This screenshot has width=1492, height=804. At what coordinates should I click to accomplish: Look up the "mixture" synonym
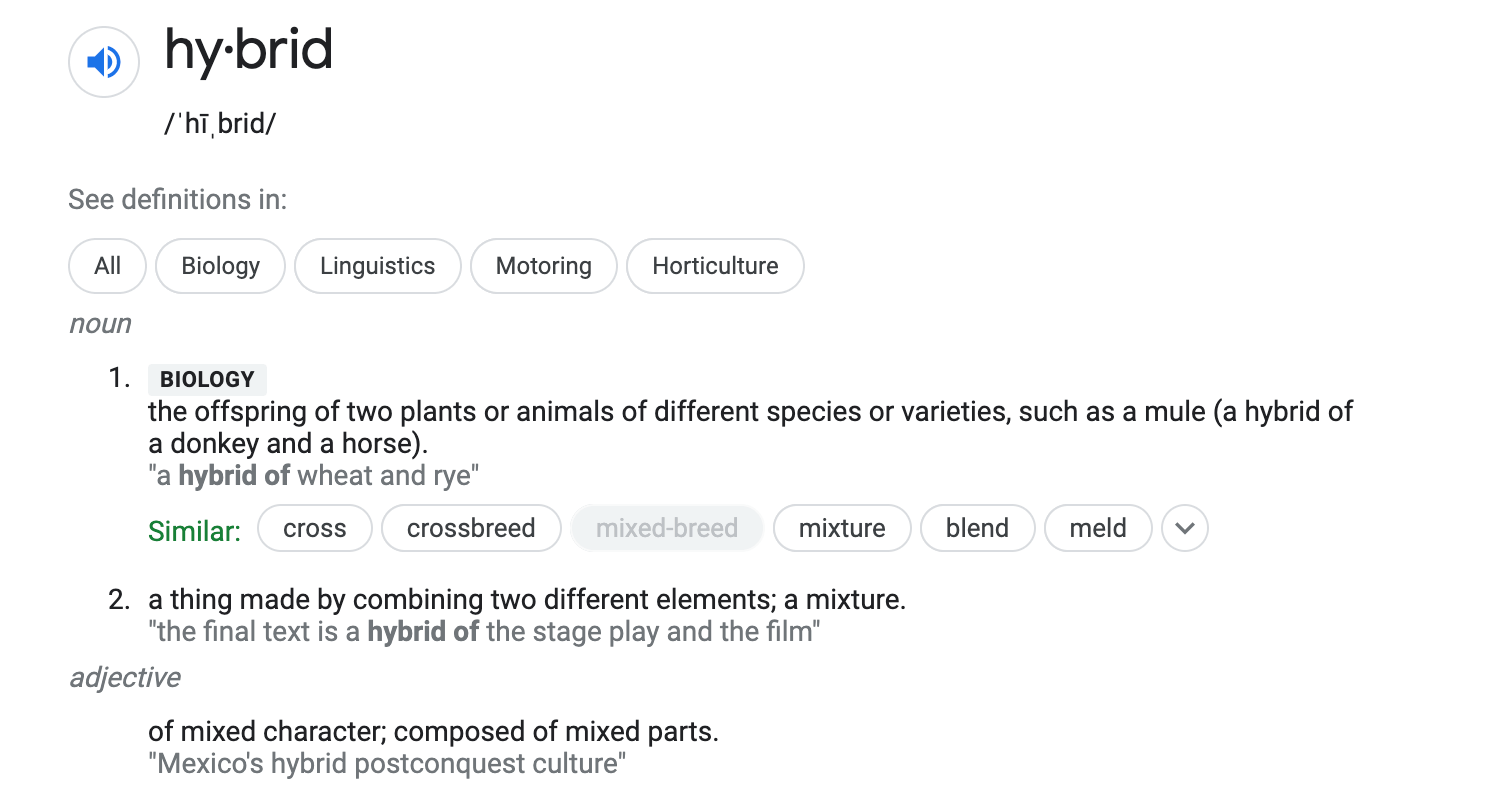(x=841, y=528)
